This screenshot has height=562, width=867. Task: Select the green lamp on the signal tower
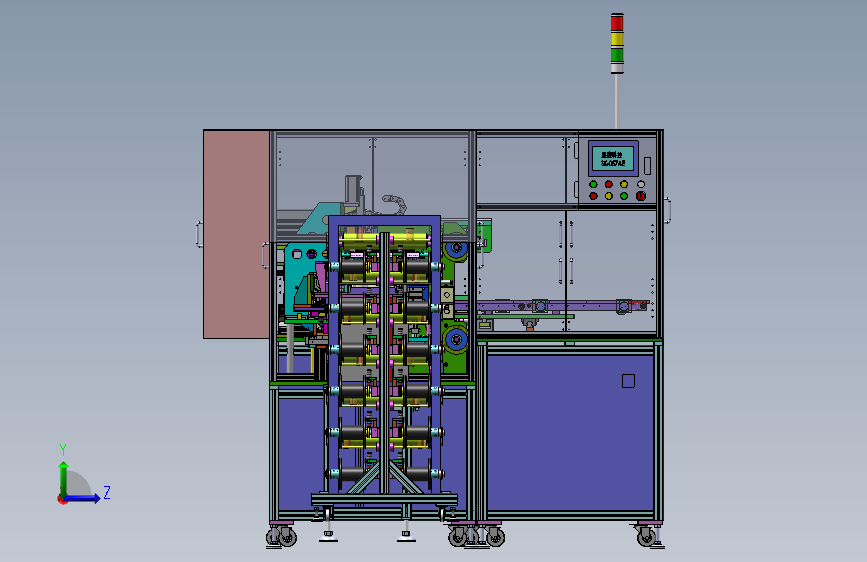pyautogui.click(x=617, y=54)
